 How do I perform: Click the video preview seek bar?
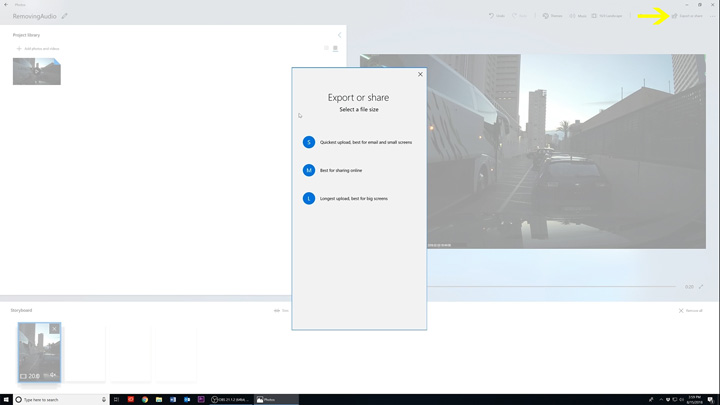pyautogui.click(x=550, y=287)
